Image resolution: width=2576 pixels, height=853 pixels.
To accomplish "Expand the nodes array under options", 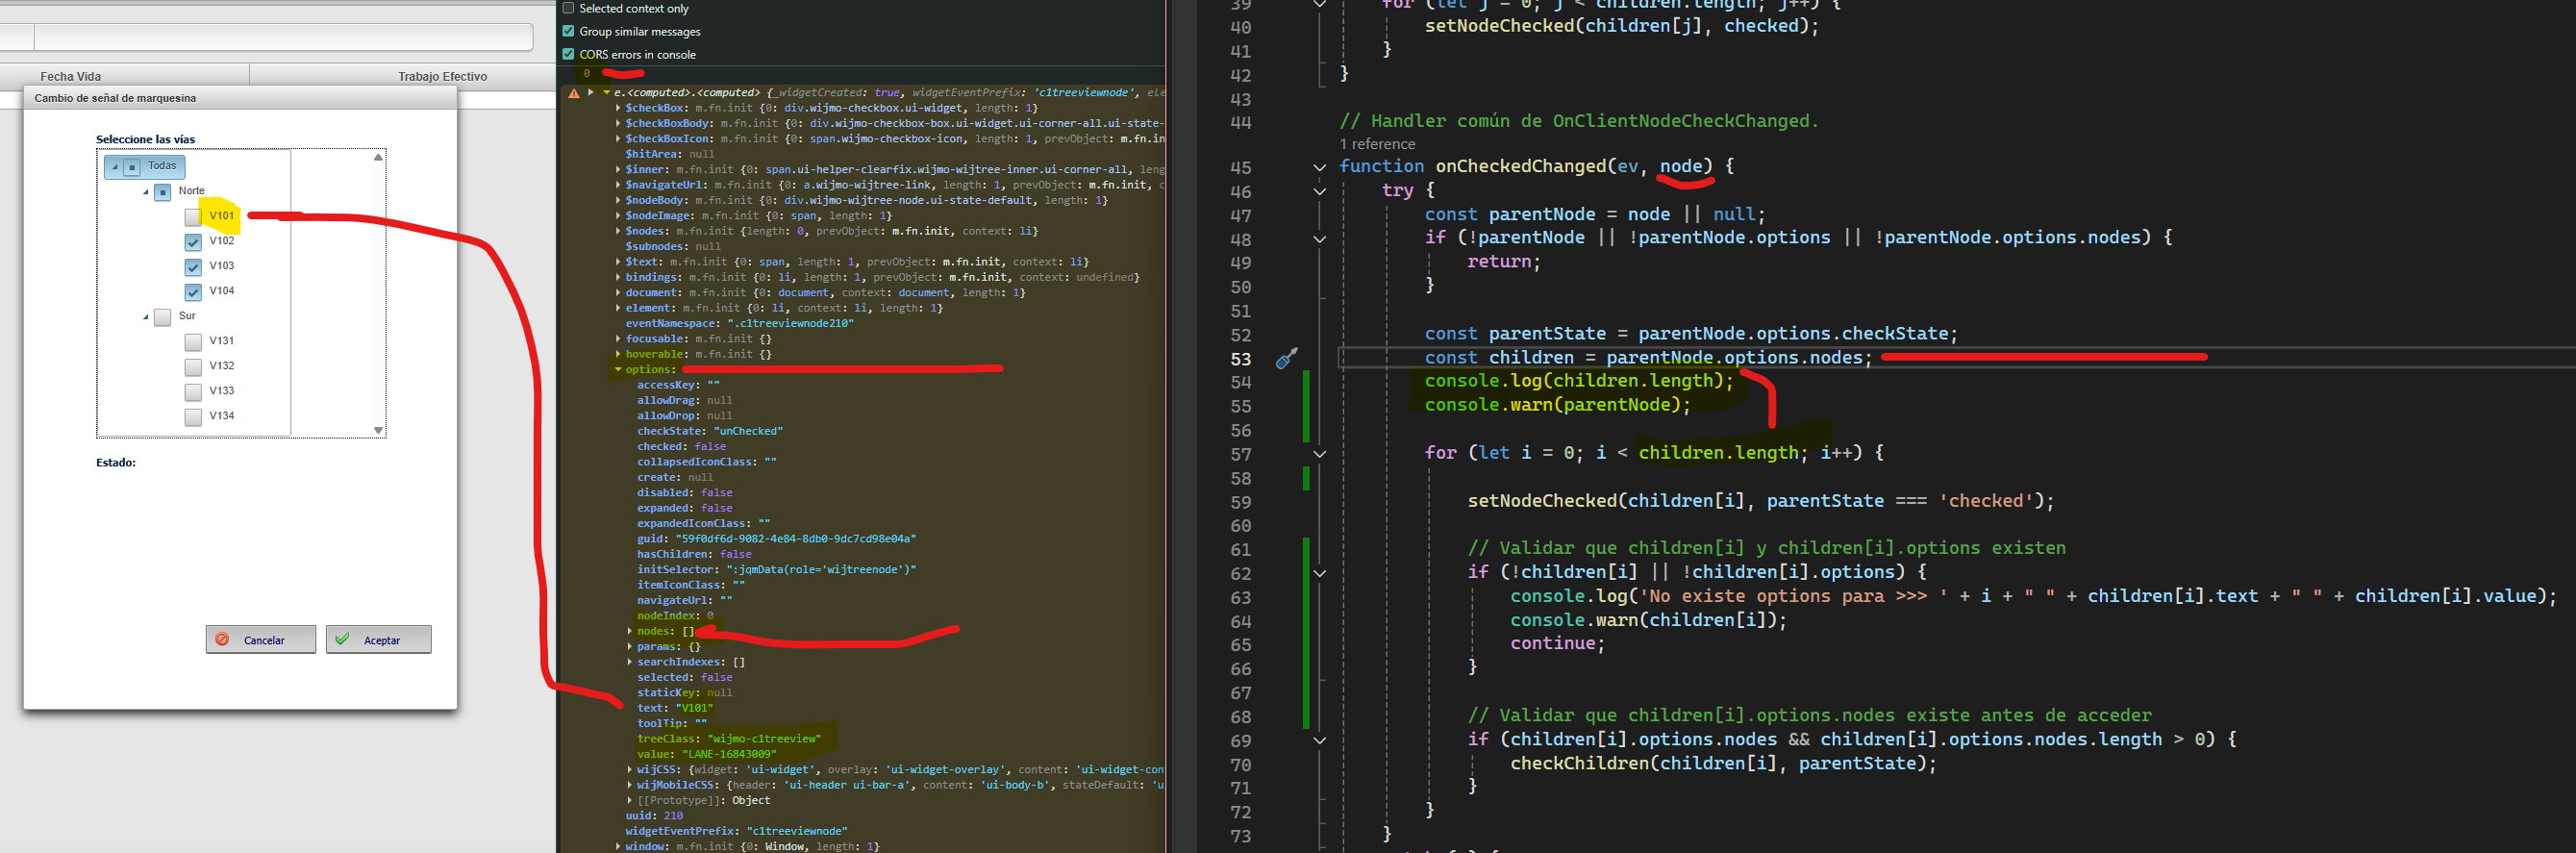I will point(630,631).
